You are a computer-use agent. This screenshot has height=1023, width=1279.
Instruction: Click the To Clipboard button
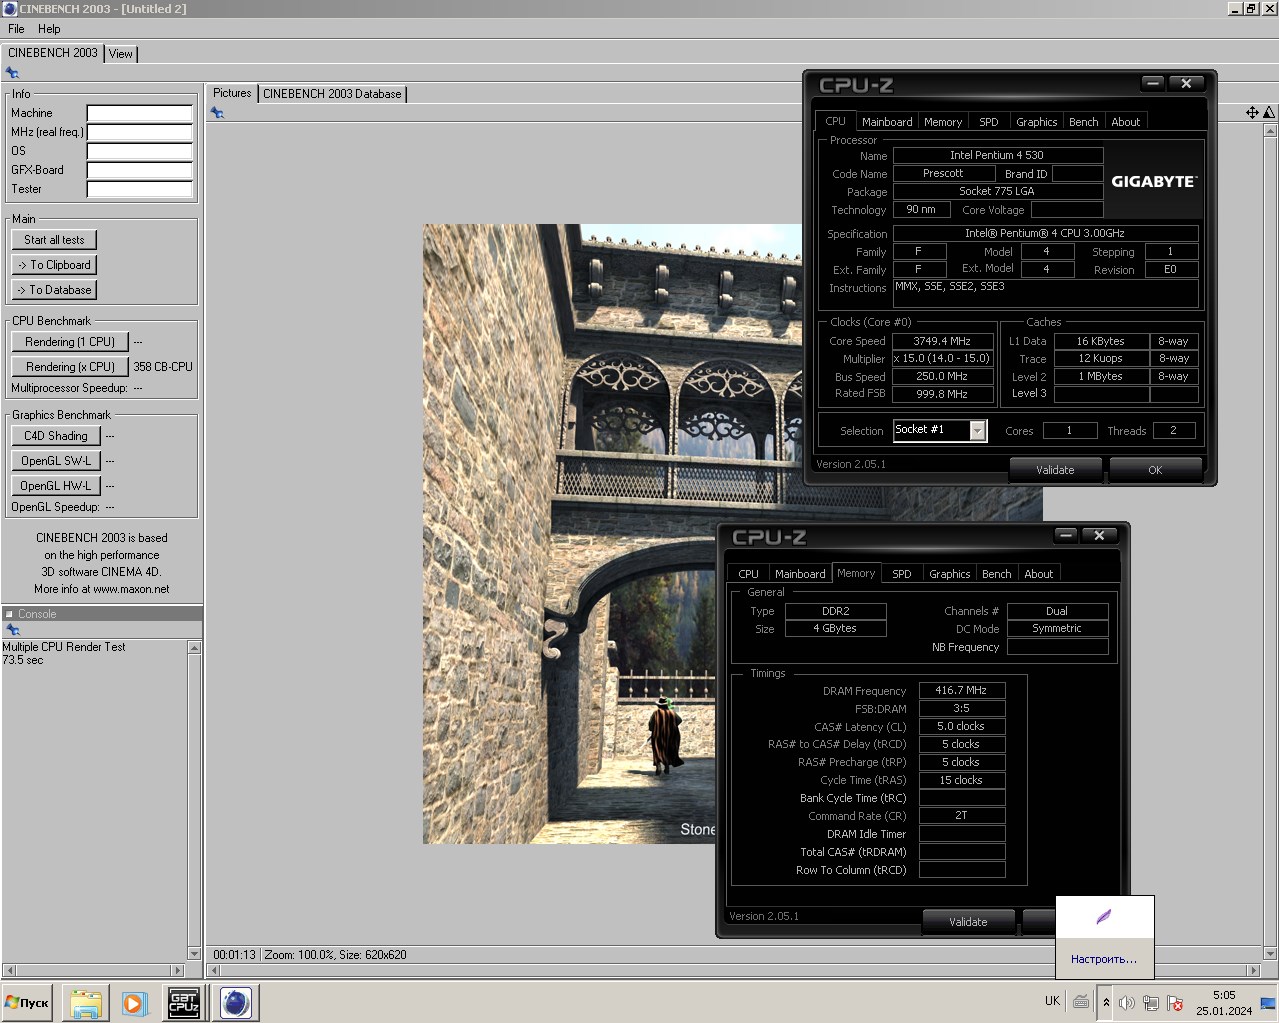pyautogui.click(x=54, y=265)
